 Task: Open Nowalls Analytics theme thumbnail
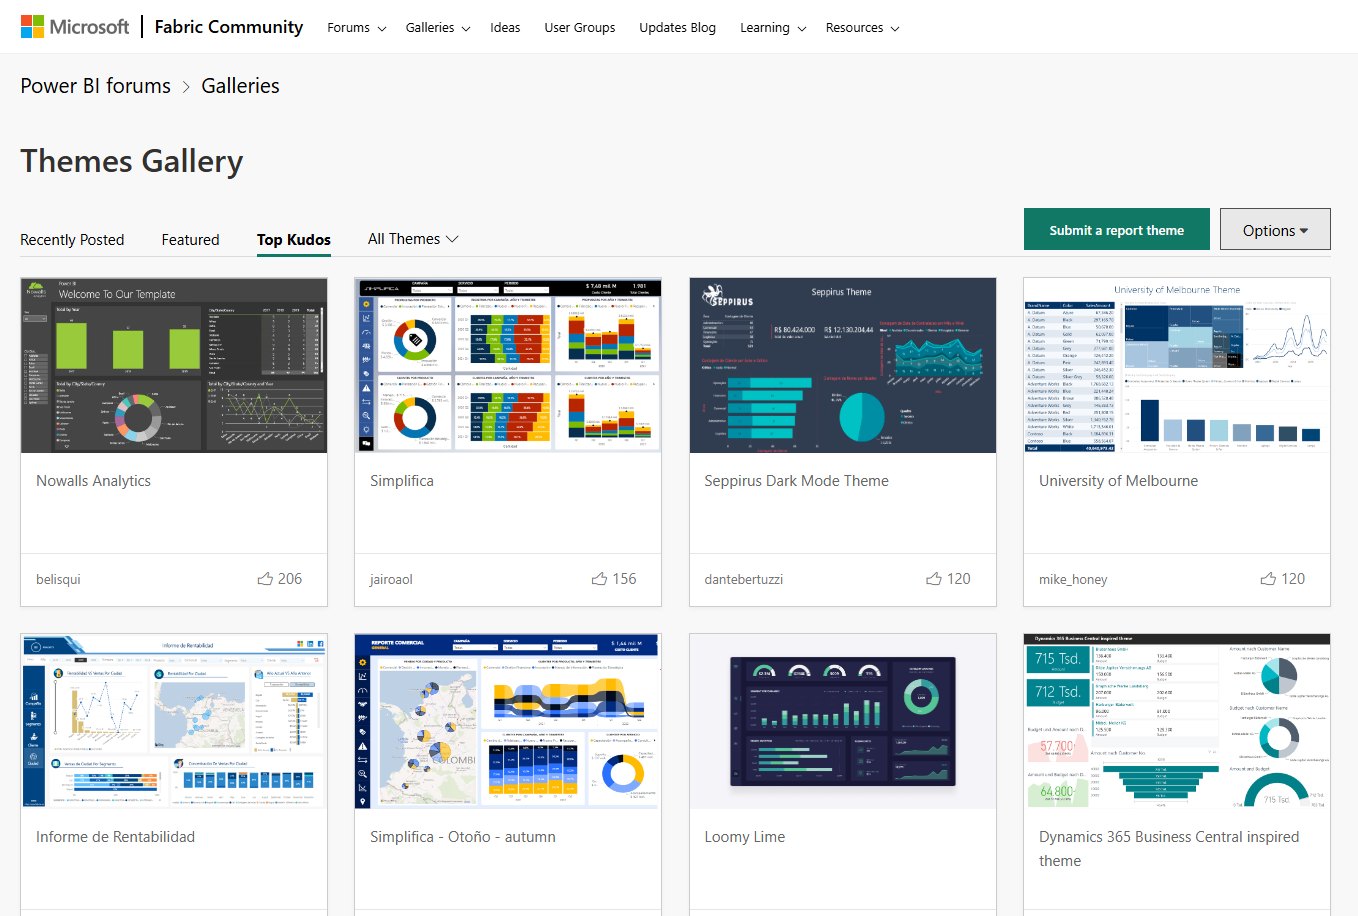point(174,366)
